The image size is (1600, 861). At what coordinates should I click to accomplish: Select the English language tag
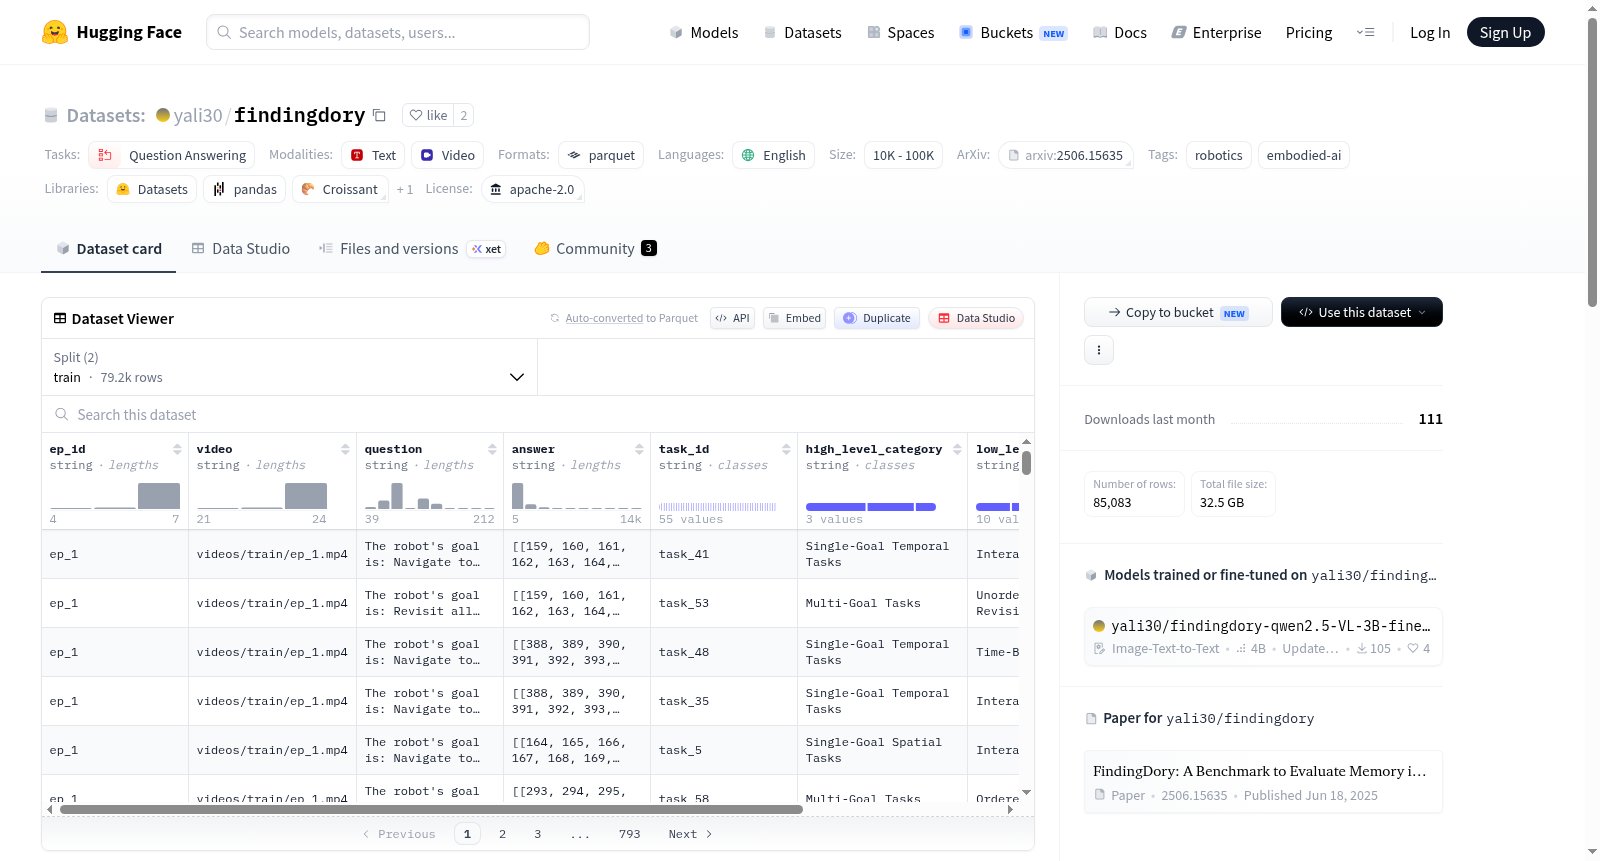click(774, 155)
